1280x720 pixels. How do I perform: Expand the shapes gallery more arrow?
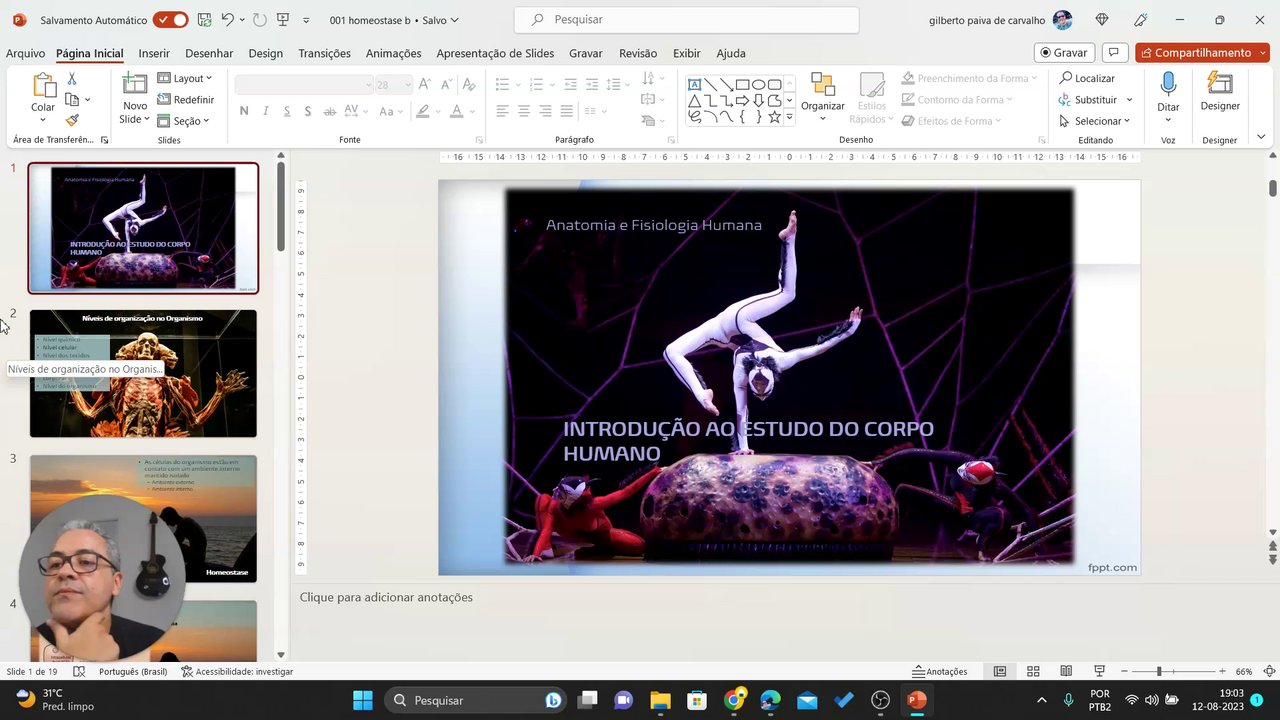[x=789, y=117]
